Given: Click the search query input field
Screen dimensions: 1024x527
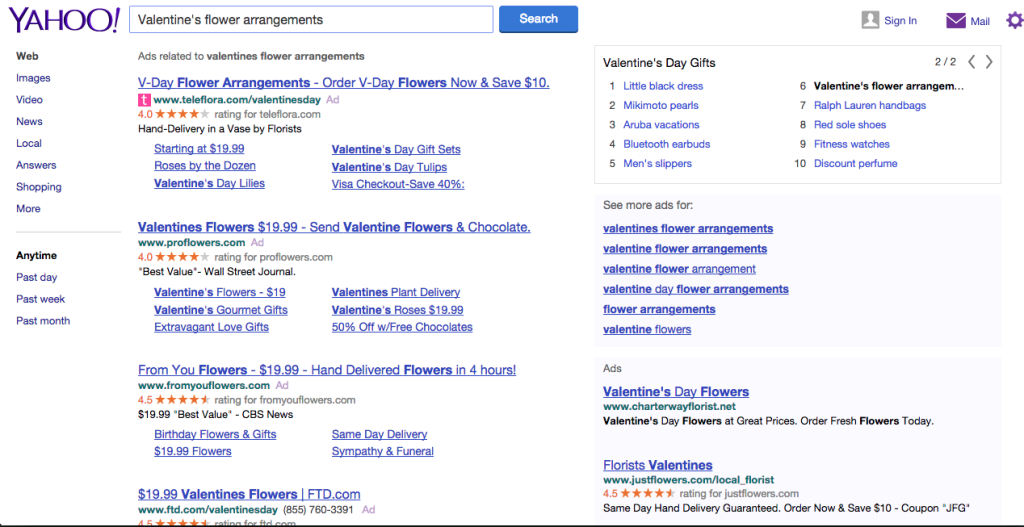Looking at the screenshot, I should [312, 20].
